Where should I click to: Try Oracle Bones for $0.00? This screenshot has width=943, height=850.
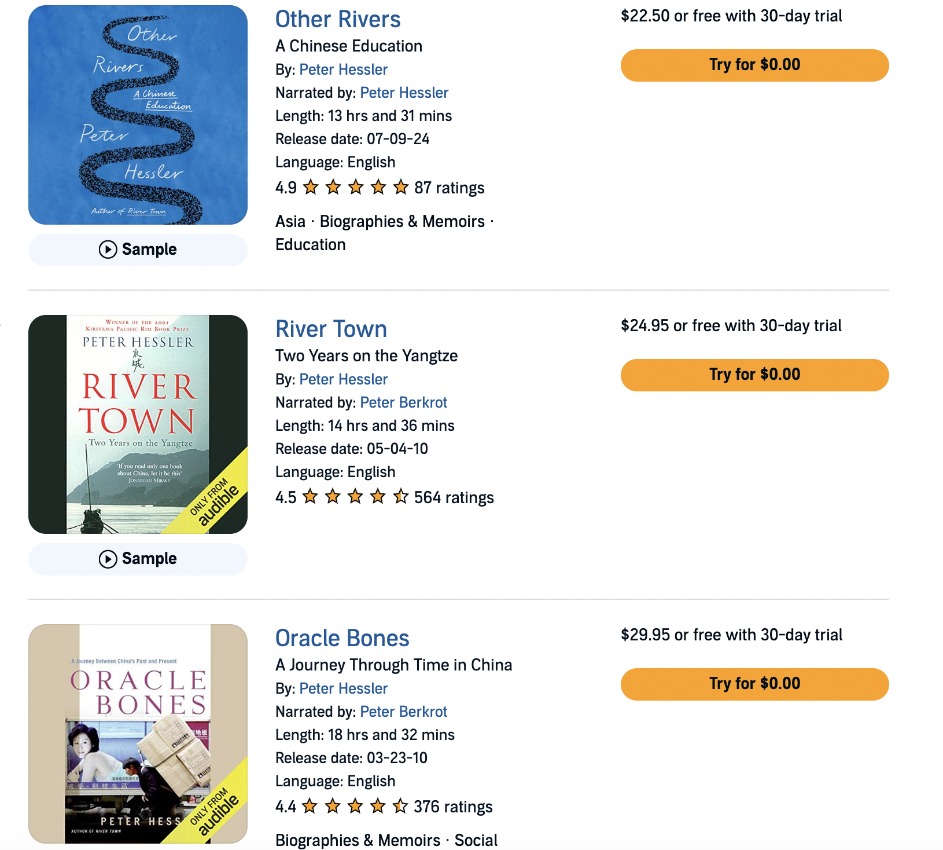click(755, 684)
